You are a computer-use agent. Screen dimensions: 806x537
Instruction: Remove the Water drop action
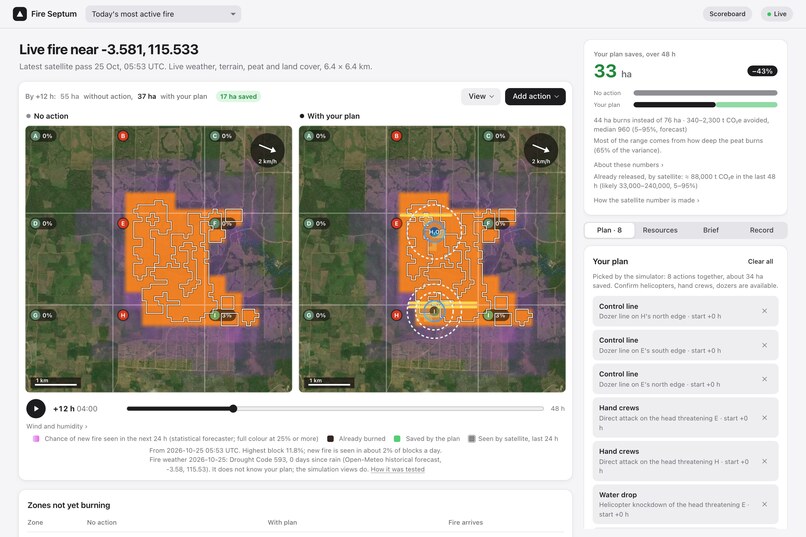[x=764, y=504]
